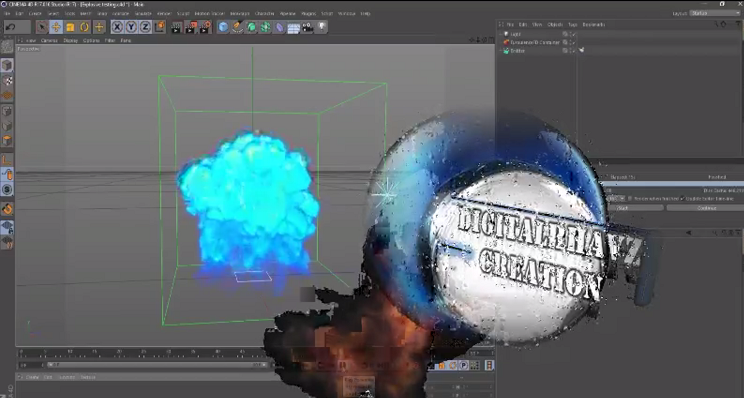Viewport: 744px width, 398px height.
Task: Add a Cube primitive object
Action: pos(223,27)
